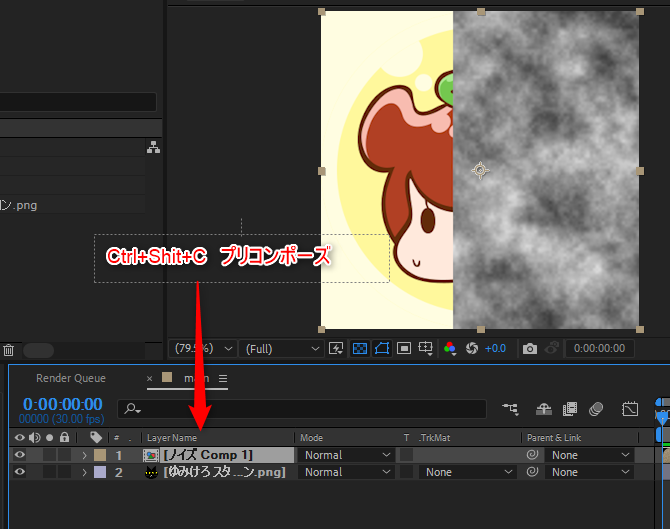Open Show Channel color management icon
Screen dimensions: 670x529
pos(450,349)
